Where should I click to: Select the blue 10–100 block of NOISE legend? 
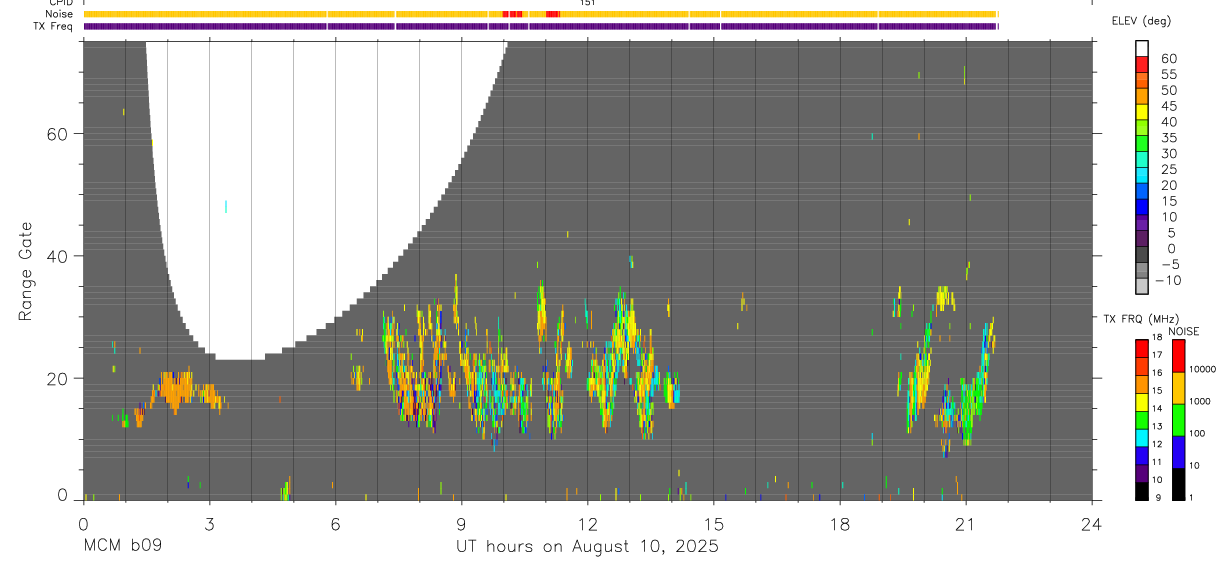(x=1178, y=452)
